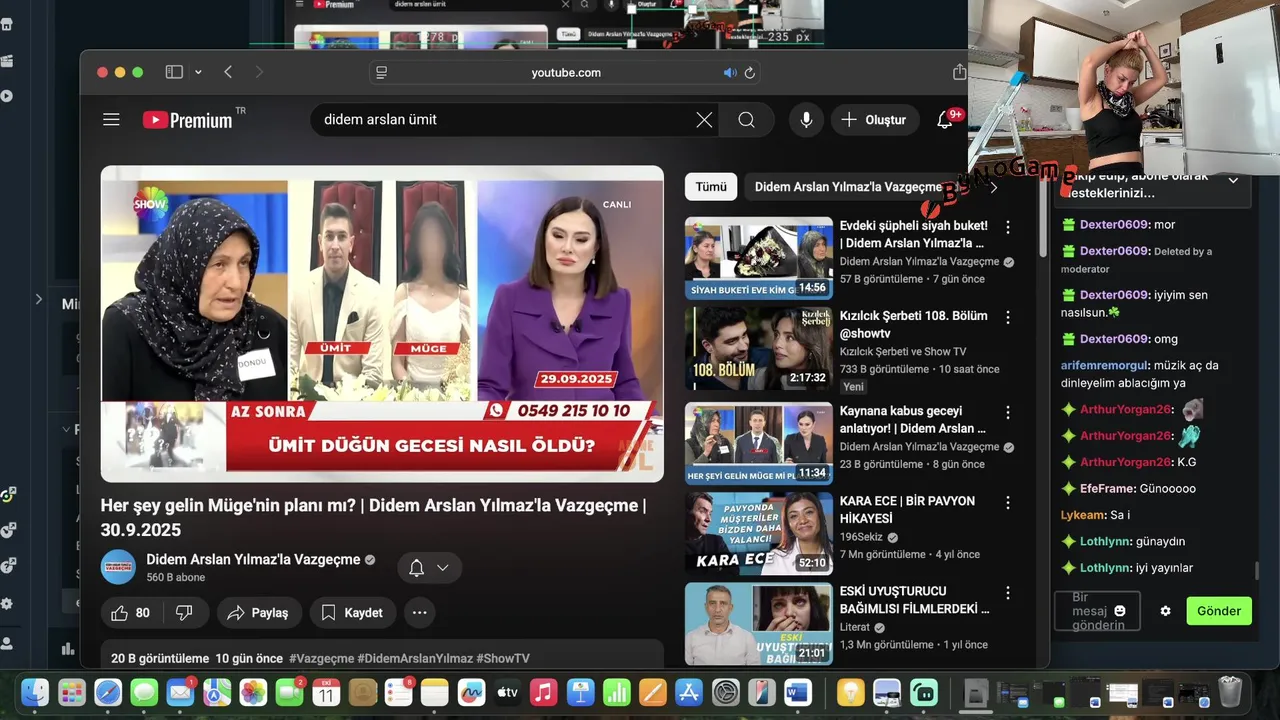Open Finder from the Dock
This screenshot has height=720, width=1280.
(36, 692)
